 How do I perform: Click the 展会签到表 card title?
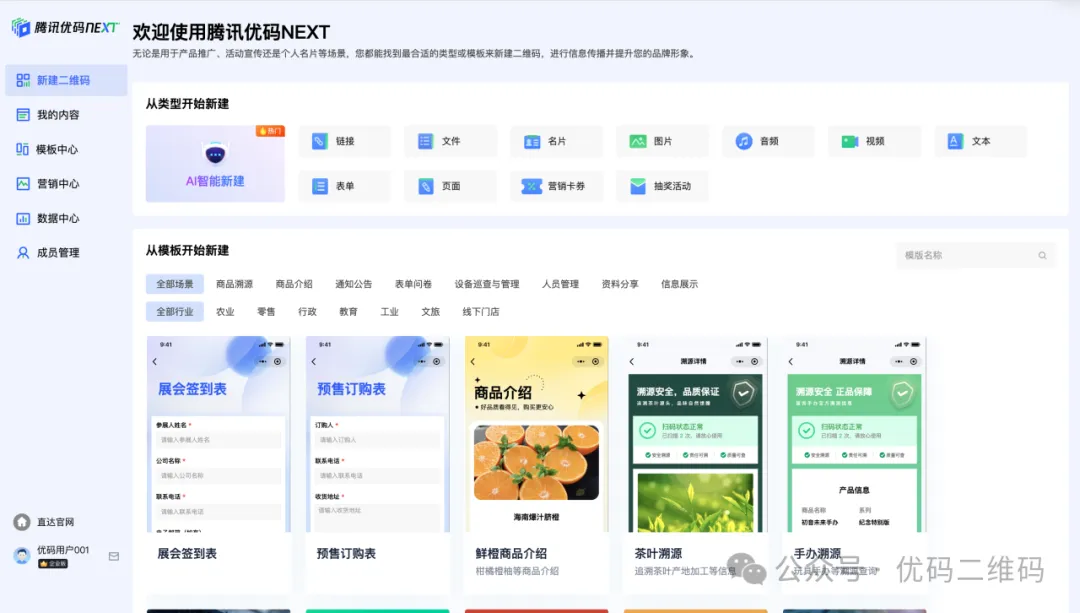pyautogui.click(x=187, y=554)
